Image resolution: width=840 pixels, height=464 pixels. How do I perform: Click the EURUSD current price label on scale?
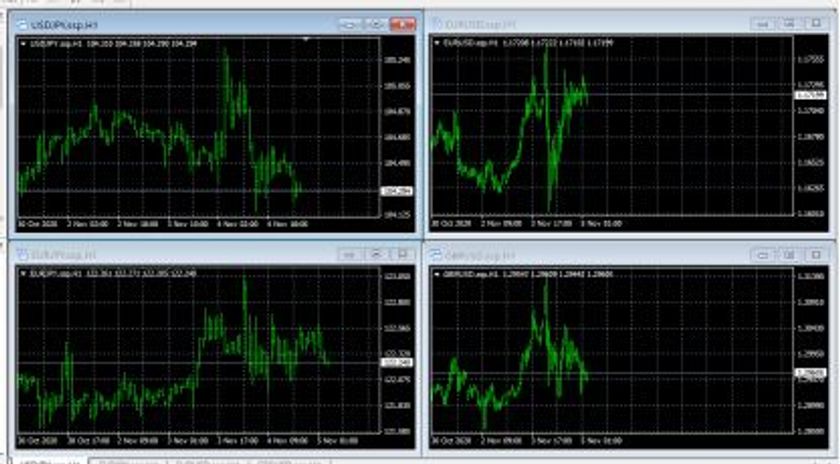coord(810,95)
